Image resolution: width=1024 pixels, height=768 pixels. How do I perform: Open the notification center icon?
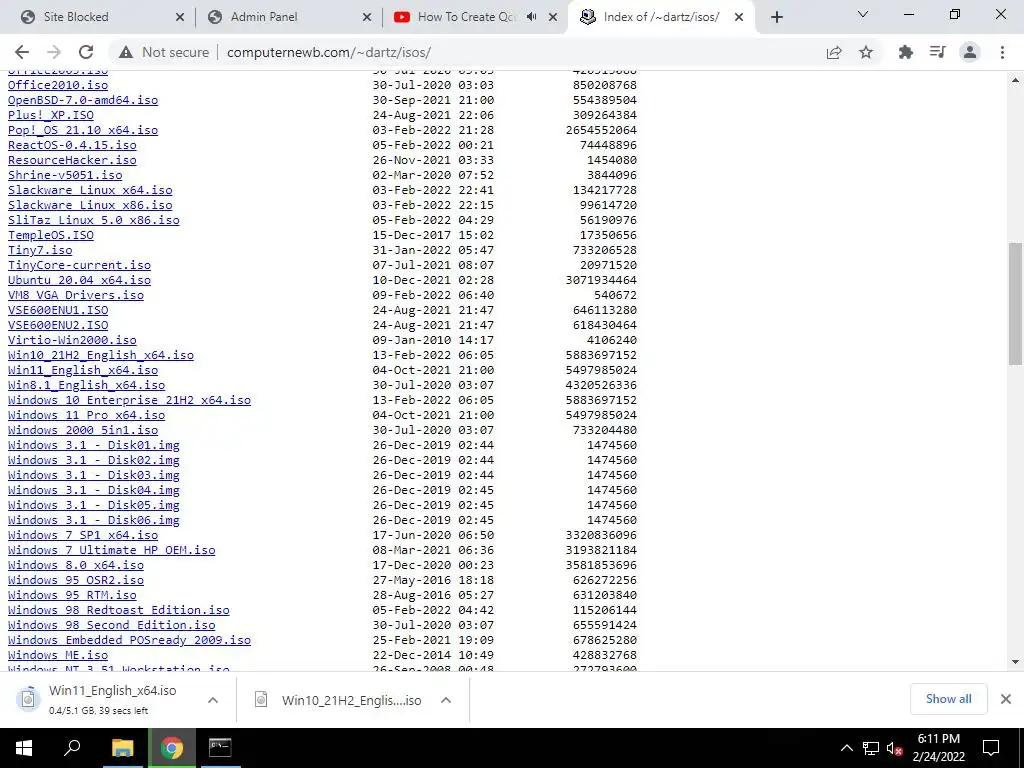tap(991, 748)
